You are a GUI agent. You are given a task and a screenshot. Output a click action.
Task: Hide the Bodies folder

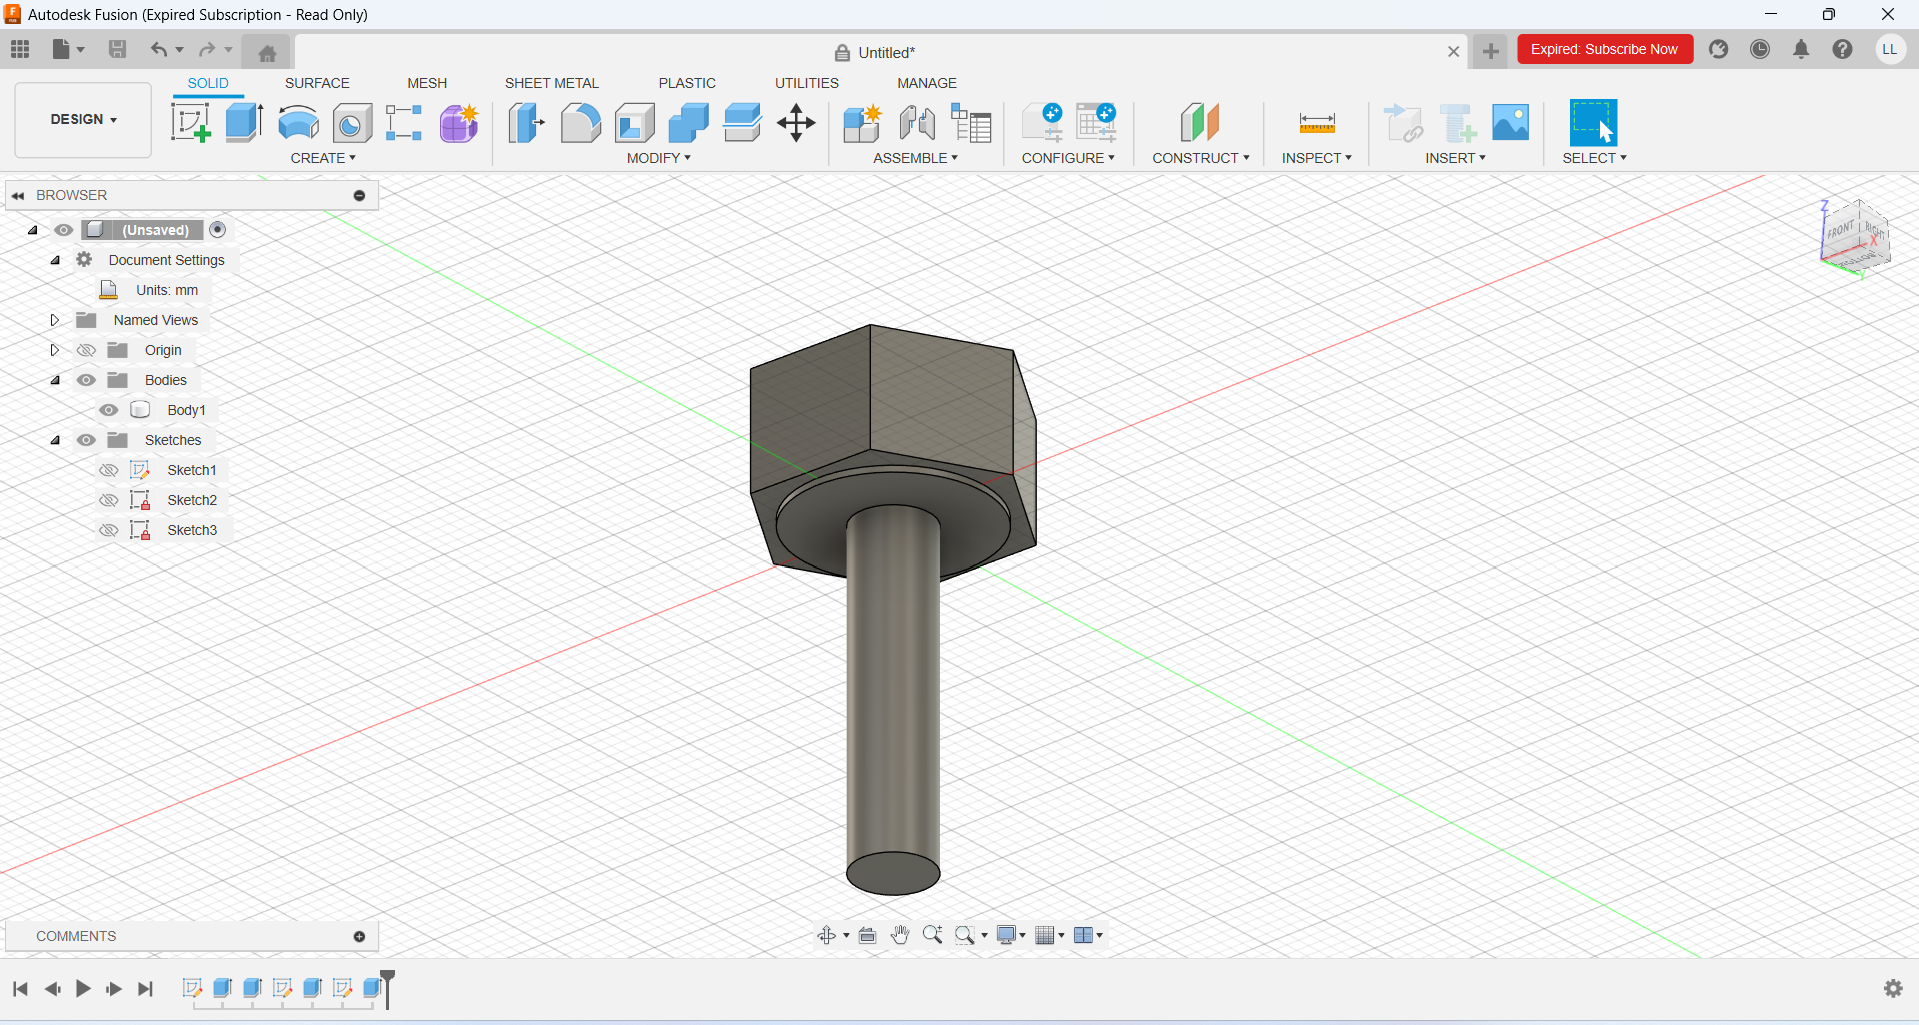(x=87, y=380)
